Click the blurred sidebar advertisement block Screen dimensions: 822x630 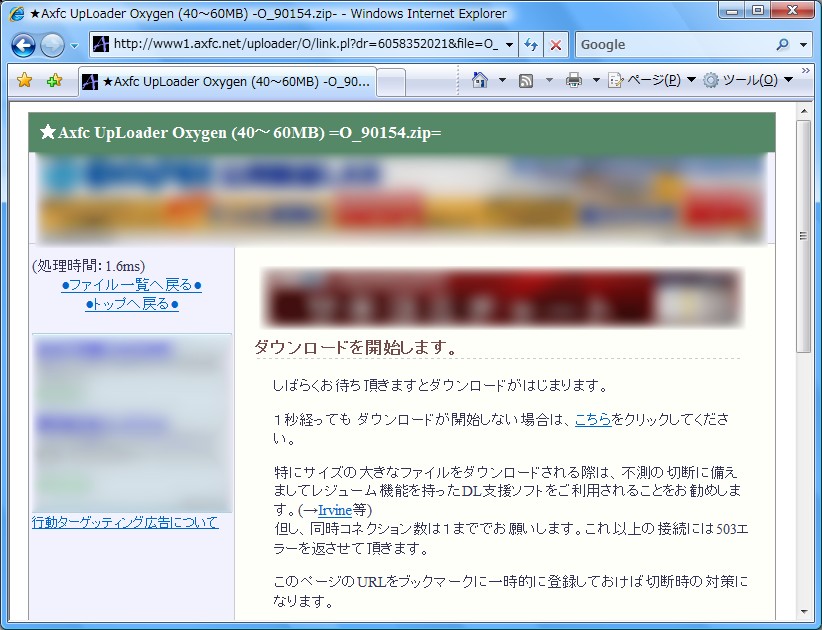pos(132,423)
